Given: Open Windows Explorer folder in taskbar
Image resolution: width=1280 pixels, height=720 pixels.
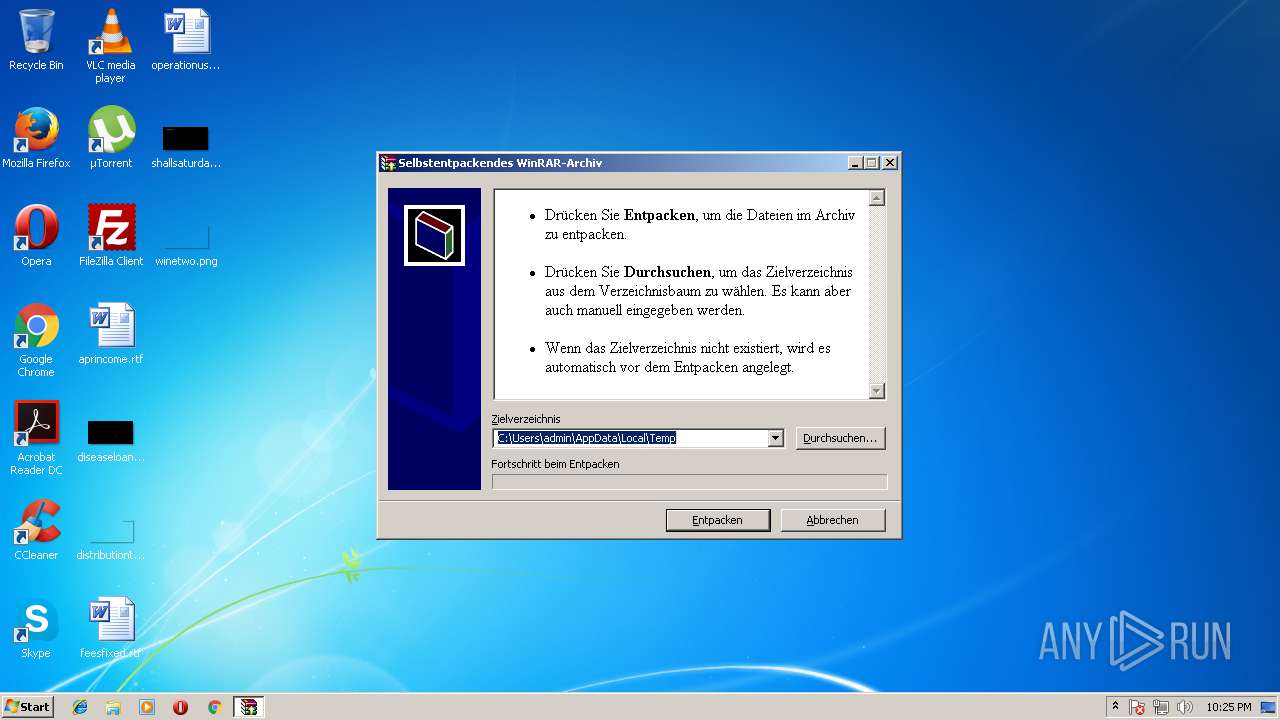Looking at the screenshot, I should pos(113,707).
